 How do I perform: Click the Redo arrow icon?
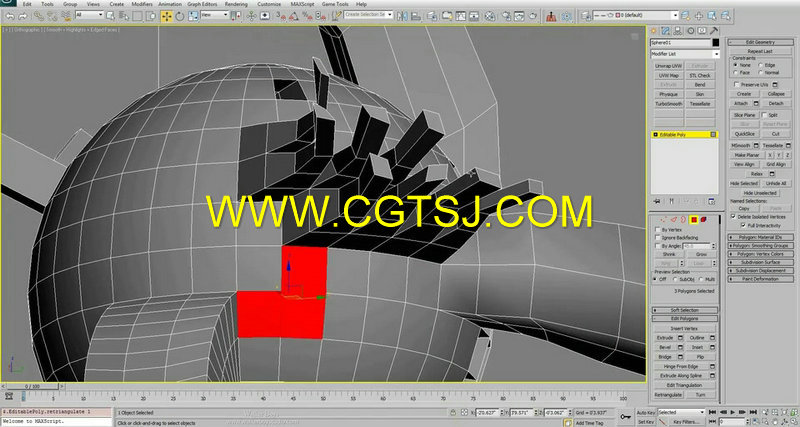coord(23,16)
